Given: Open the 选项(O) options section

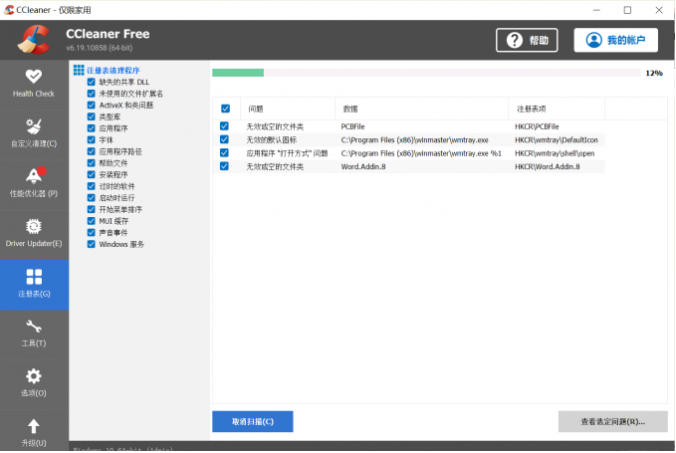Looking at the screenshot, I should (34, 383).
